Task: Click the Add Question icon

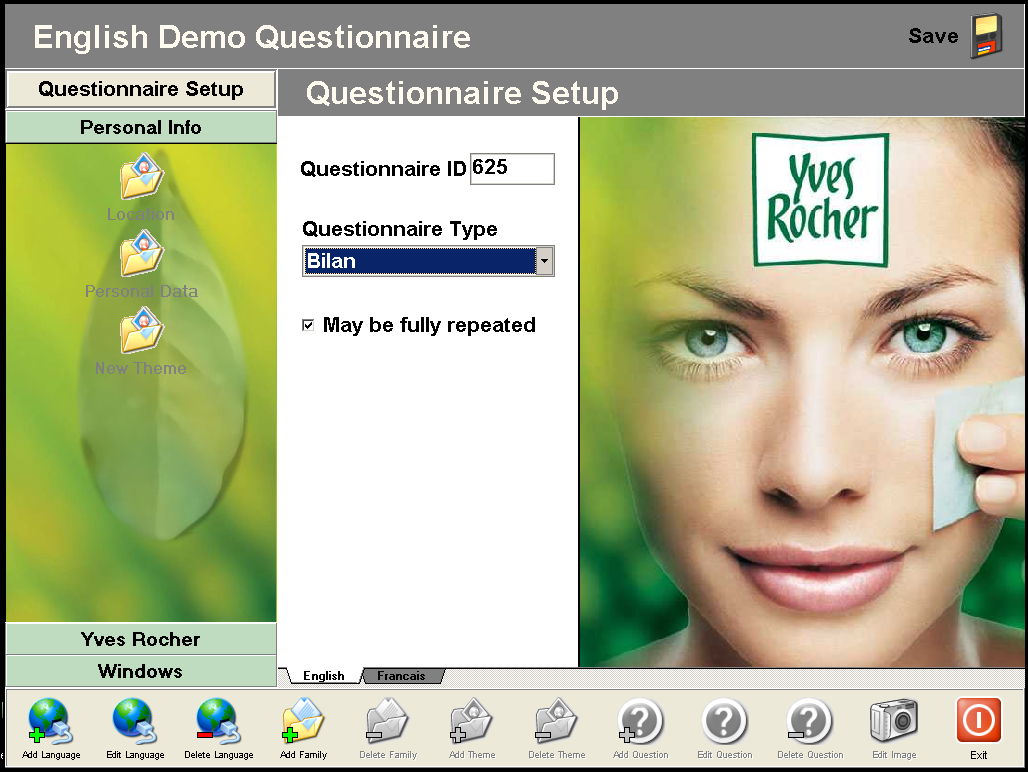Action: pyautogui.click(x=640, y=721)
